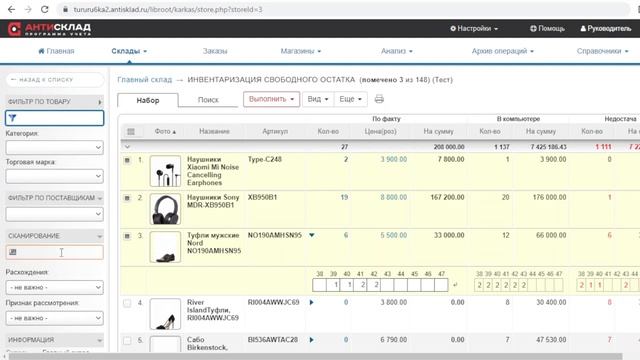The width and height of the screenshot is (640, 360).
Task: Click the Antisklad logo
Action: (49, 29)
